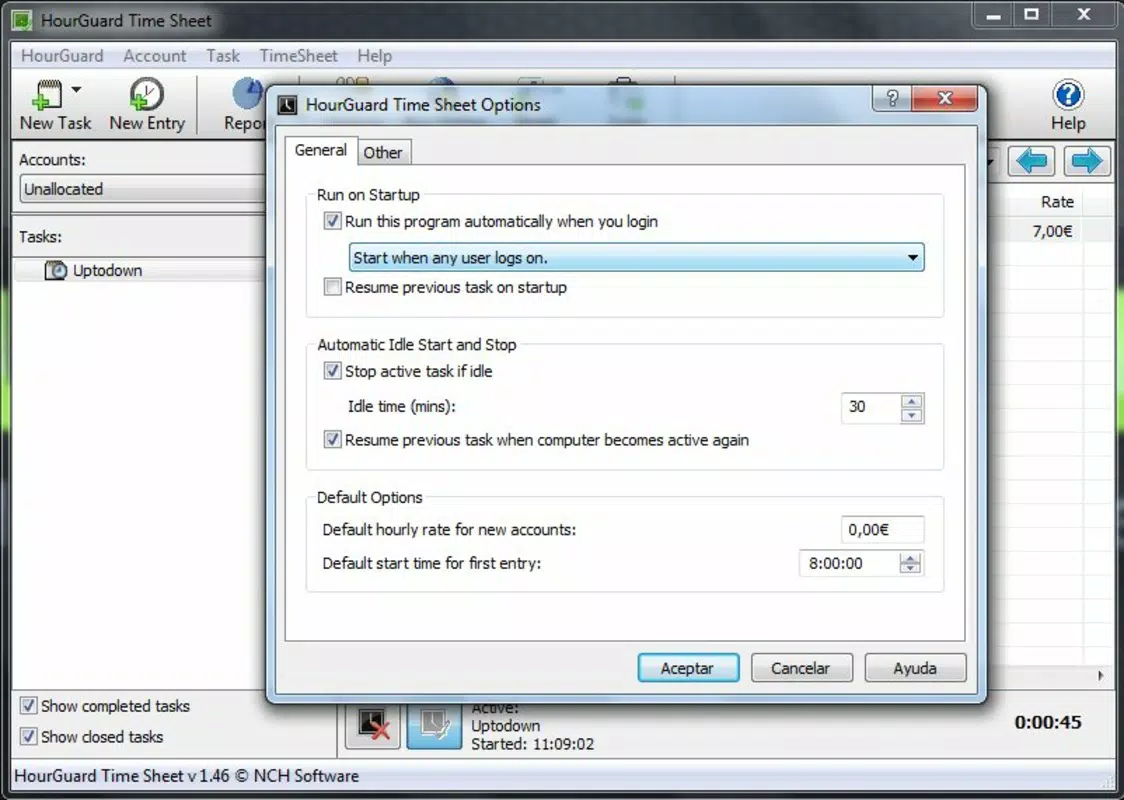
Task: Open the Task menu
Action: click(x=223, y=55)
